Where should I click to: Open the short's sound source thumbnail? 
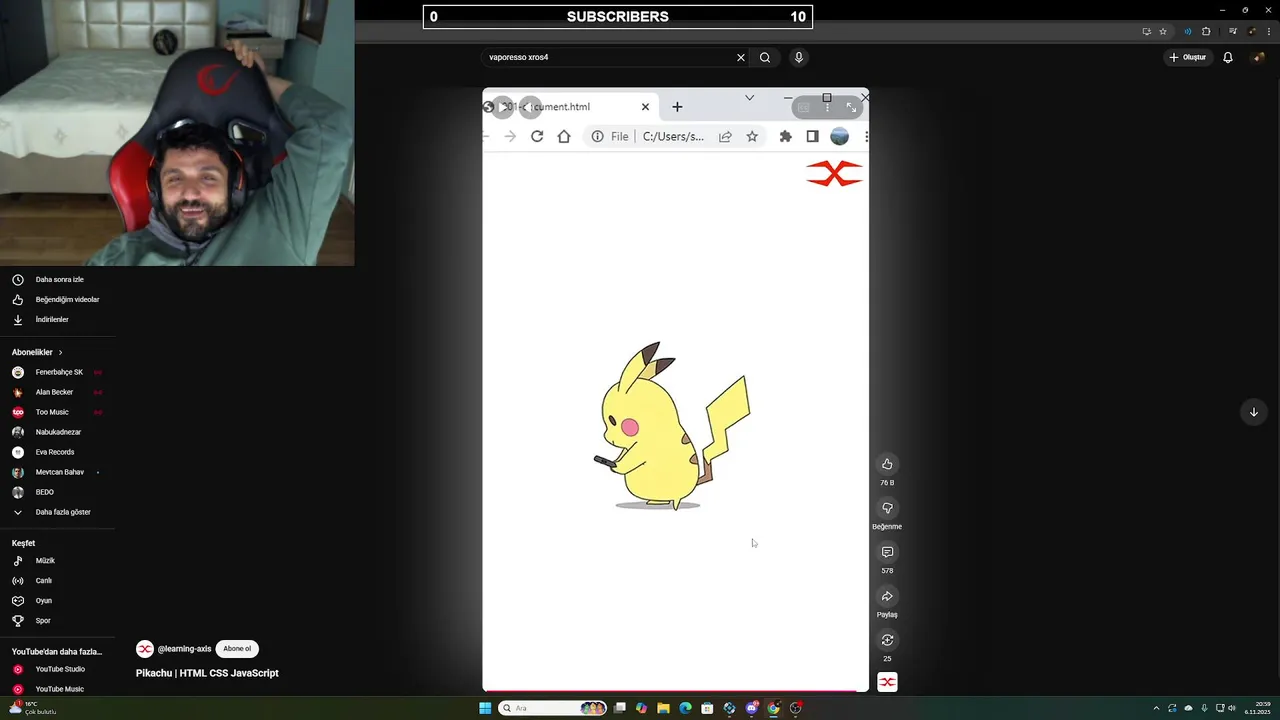click(x=887, y=682)
